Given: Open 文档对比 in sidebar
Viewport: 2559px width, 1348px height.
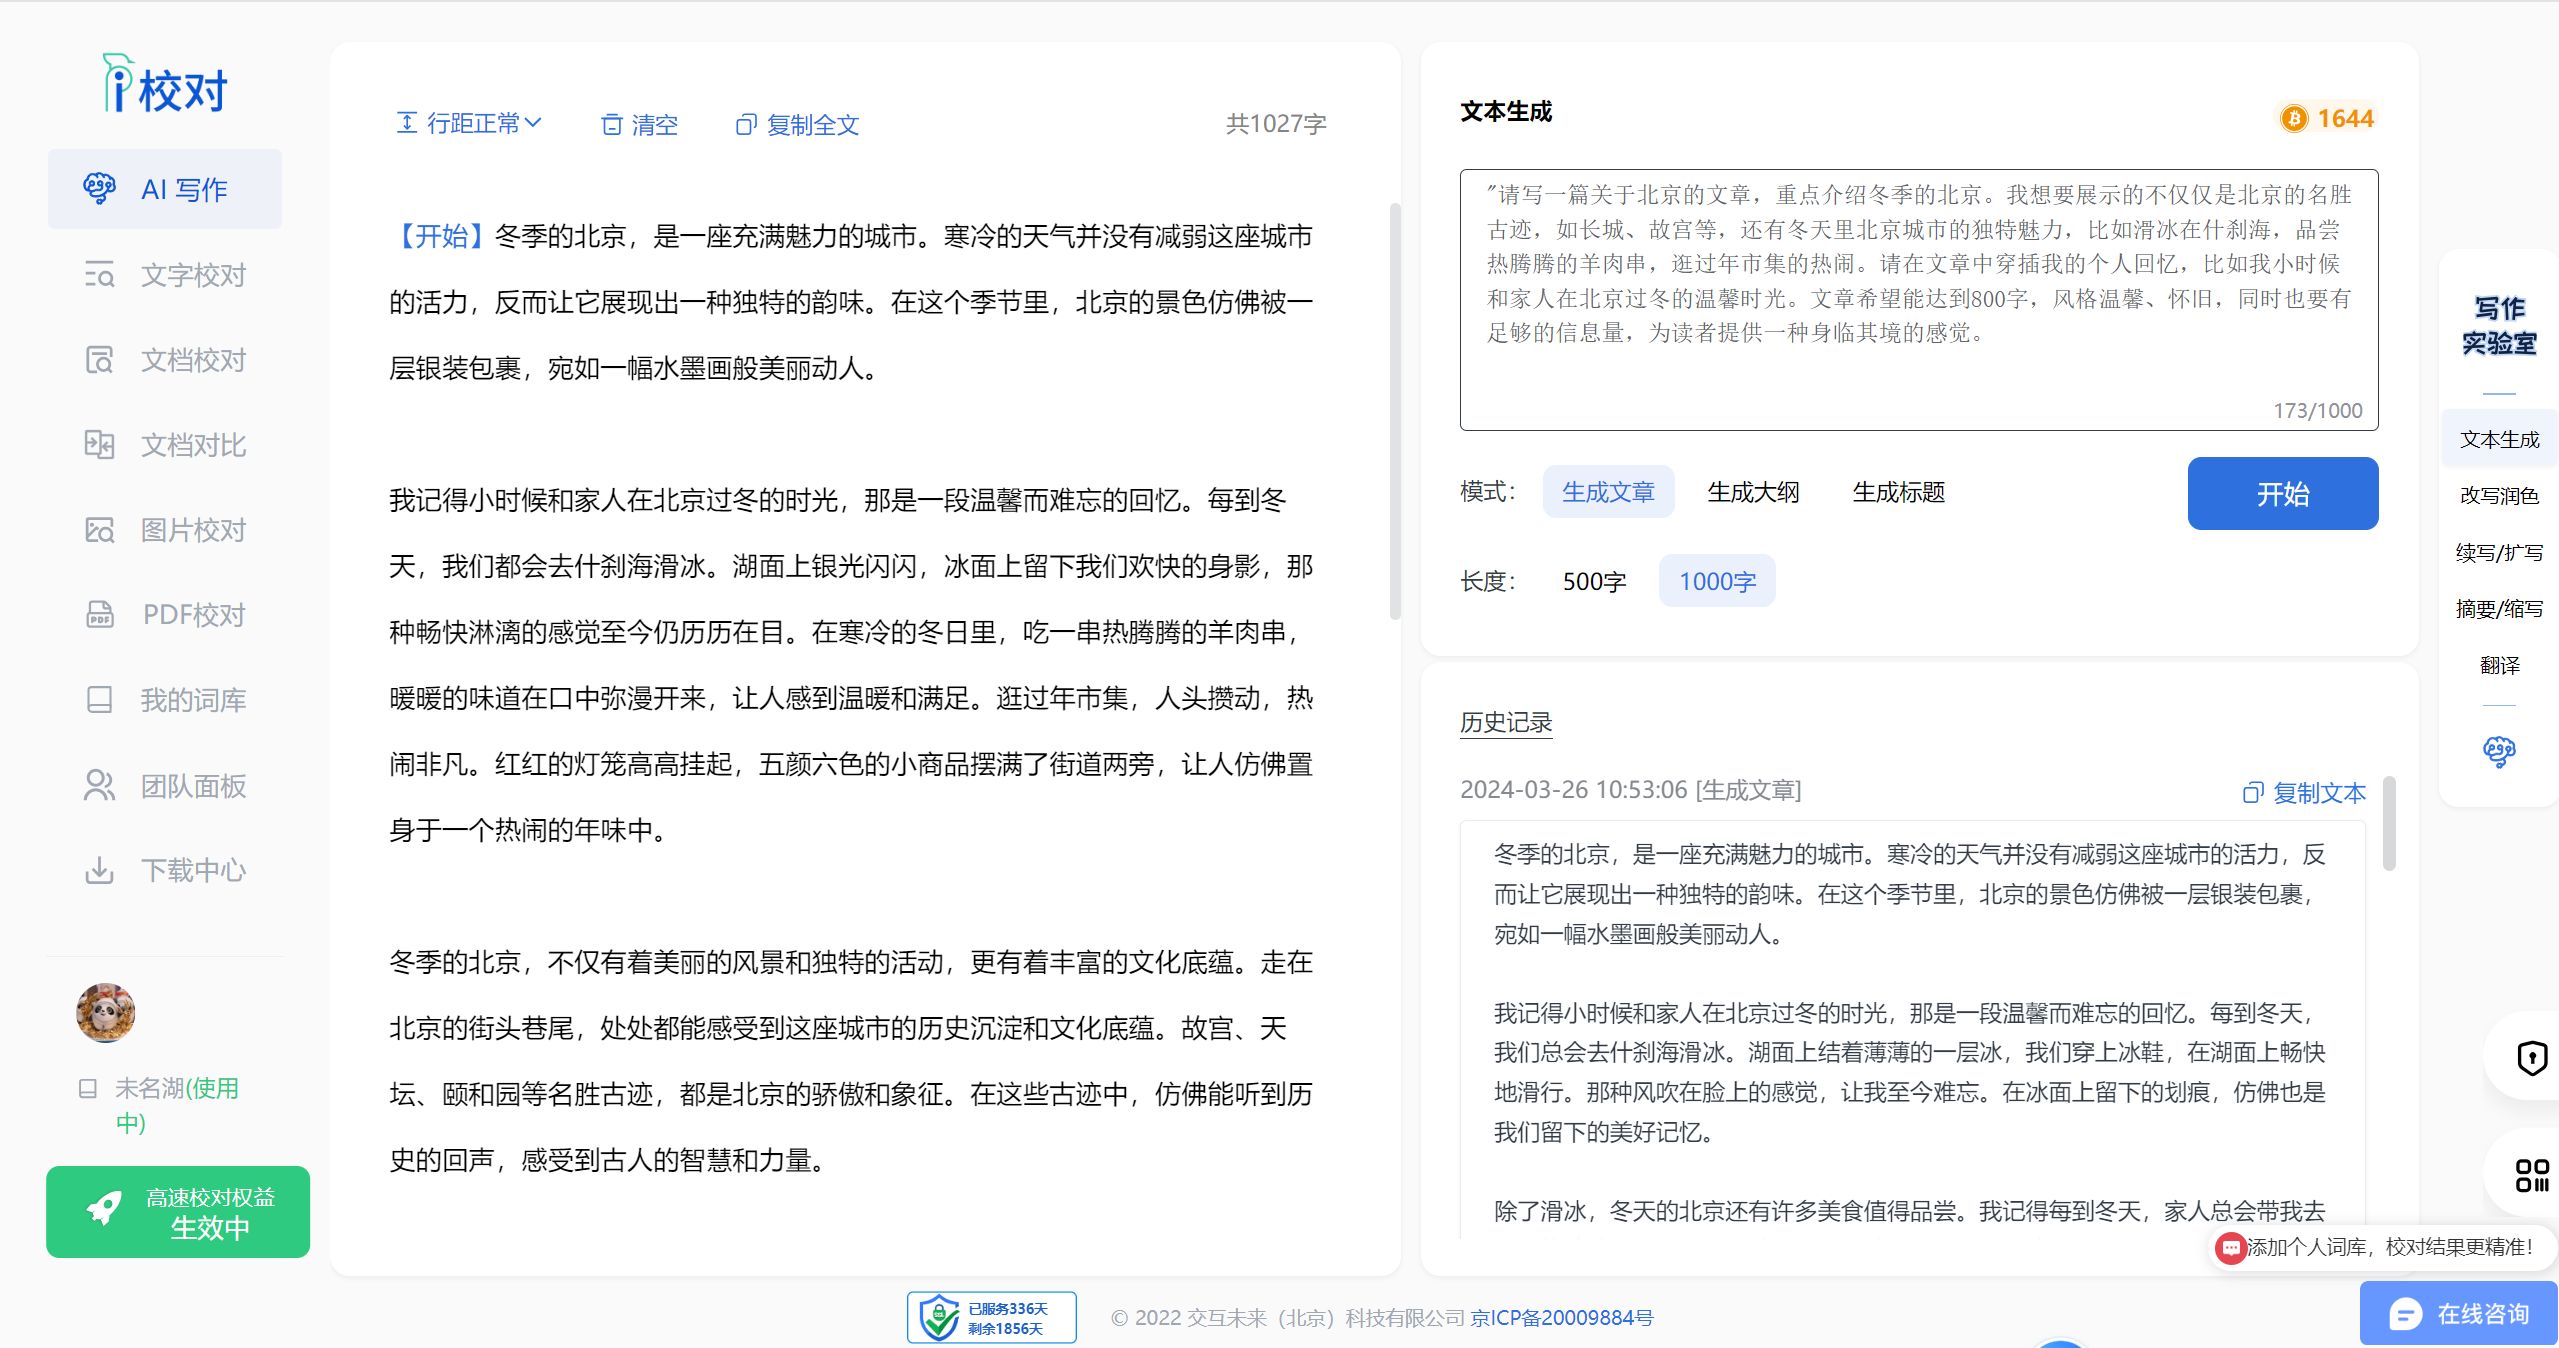Looking at the screenshot, I should click(x=165, y=444).
